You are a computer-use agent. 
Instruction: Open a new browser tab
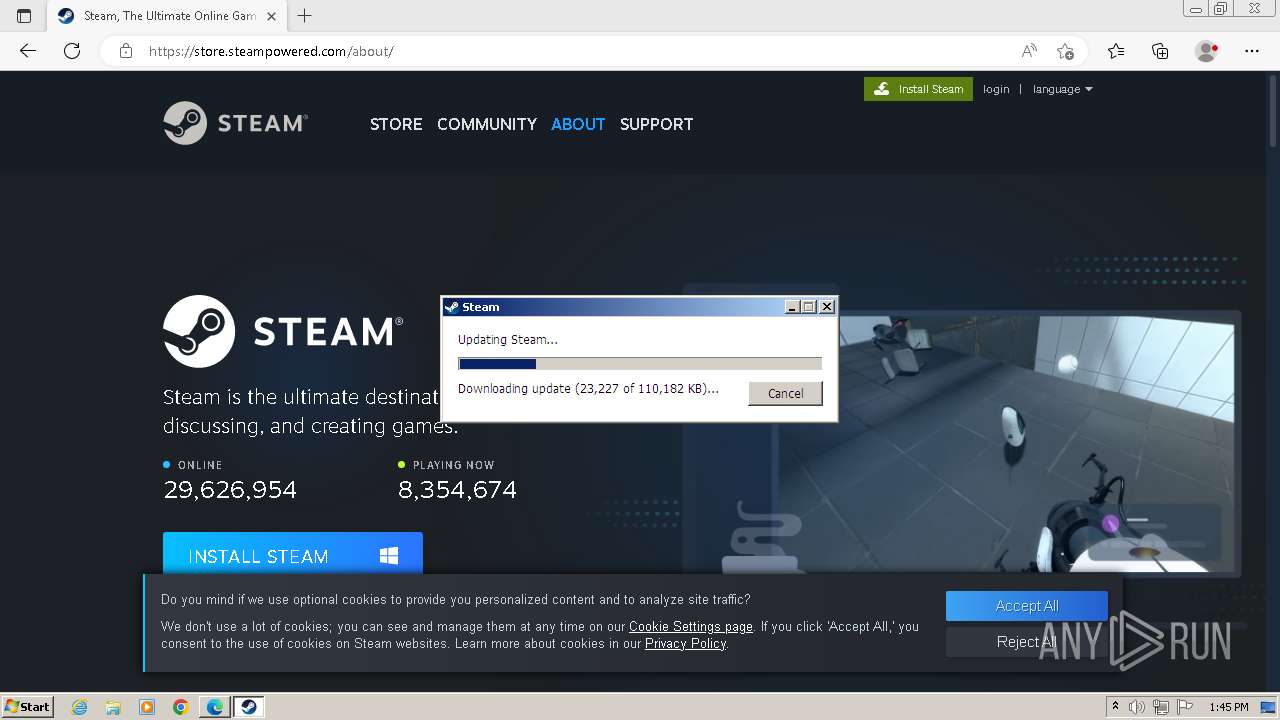pos(305,16)
